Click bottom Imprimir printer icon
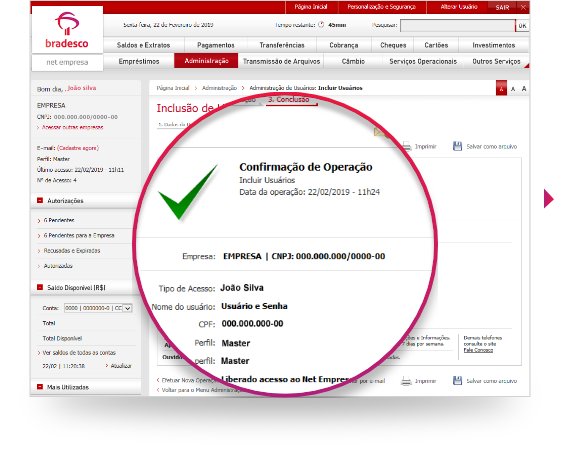561x456 pixels. (x=406, y=381)
